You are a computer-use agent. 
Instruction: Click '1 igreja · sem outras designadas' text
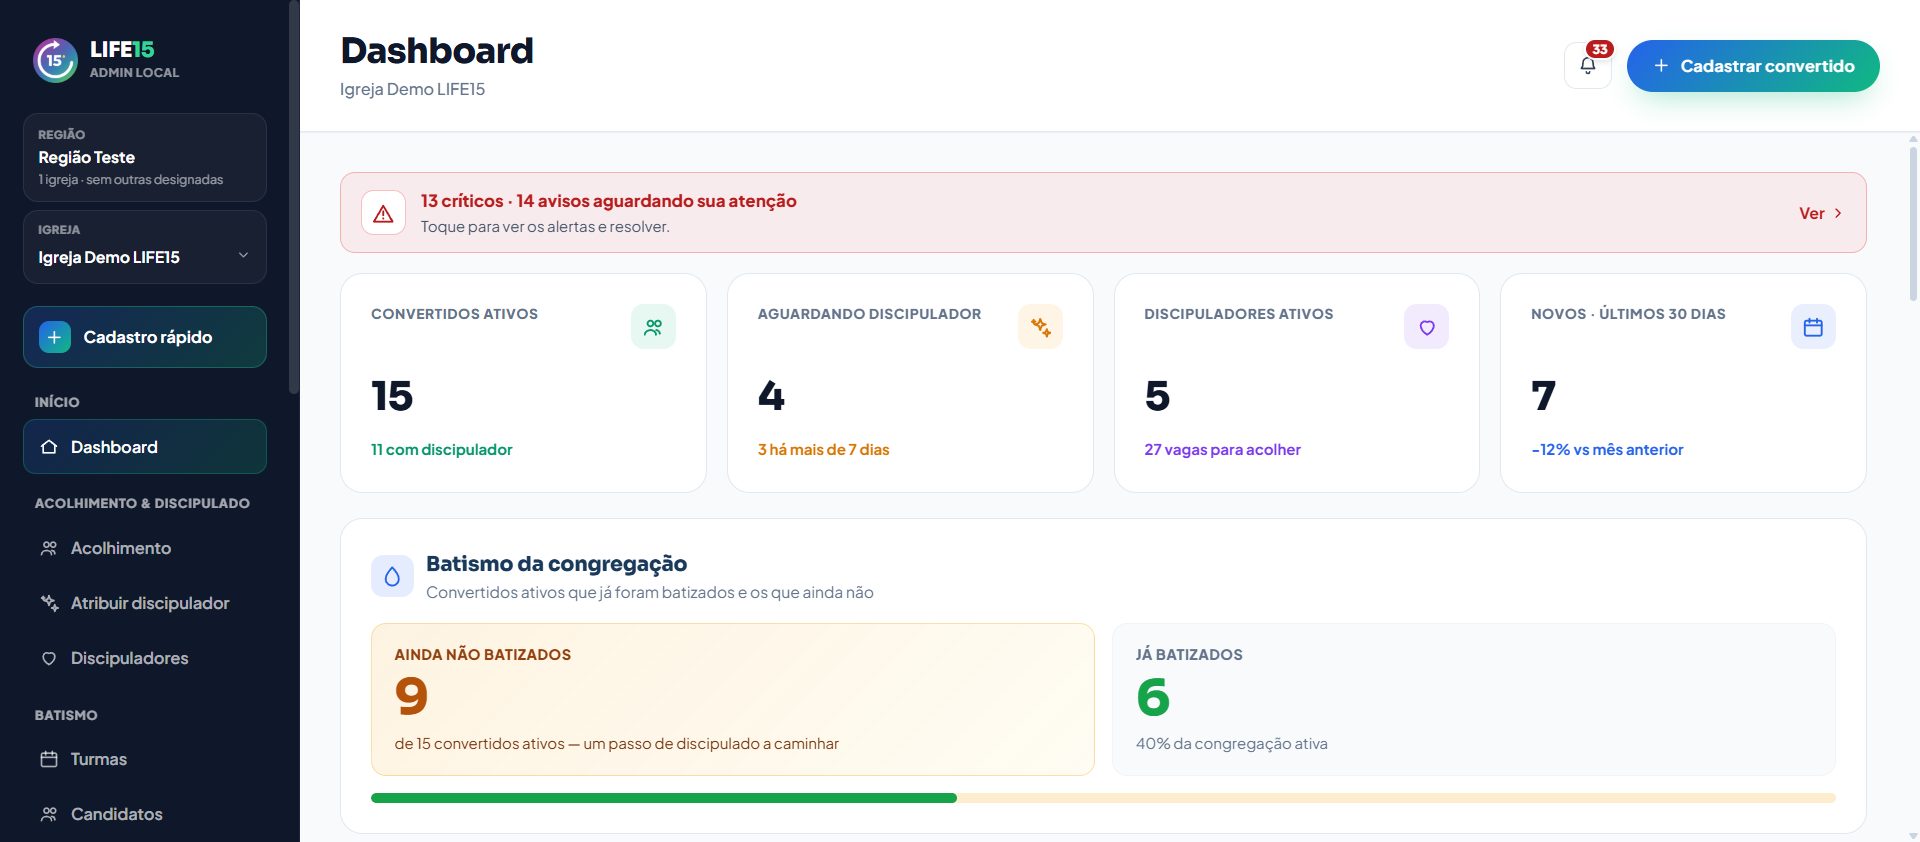130,180
